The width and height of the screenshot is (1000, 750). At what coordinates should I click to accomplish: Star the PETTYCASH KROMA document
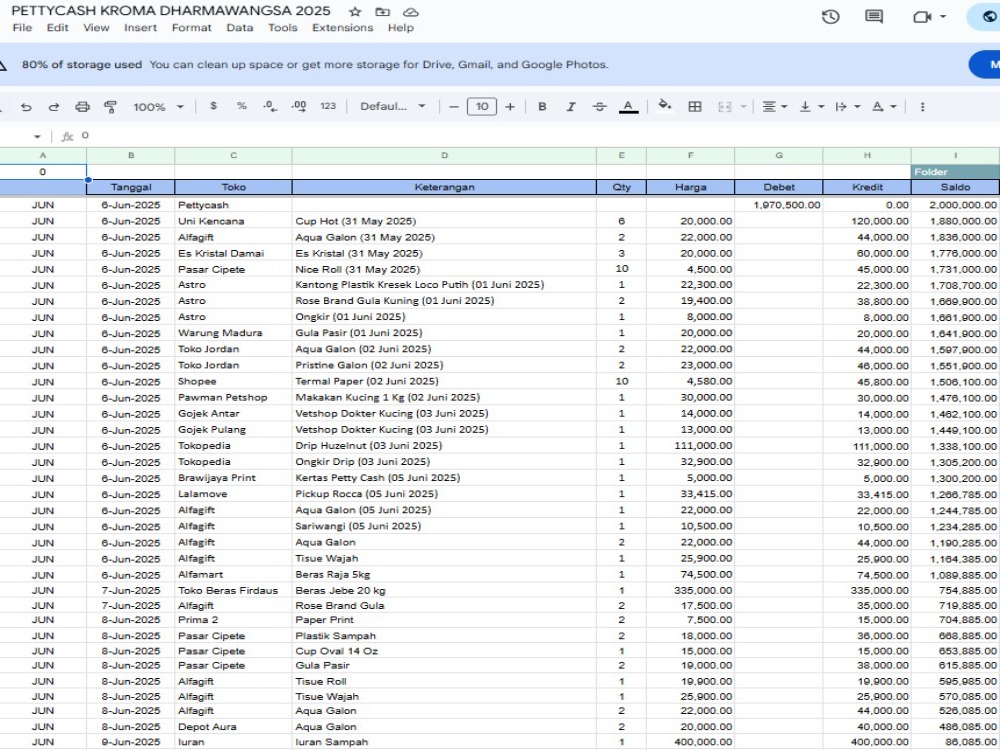[x=355, y=11]
